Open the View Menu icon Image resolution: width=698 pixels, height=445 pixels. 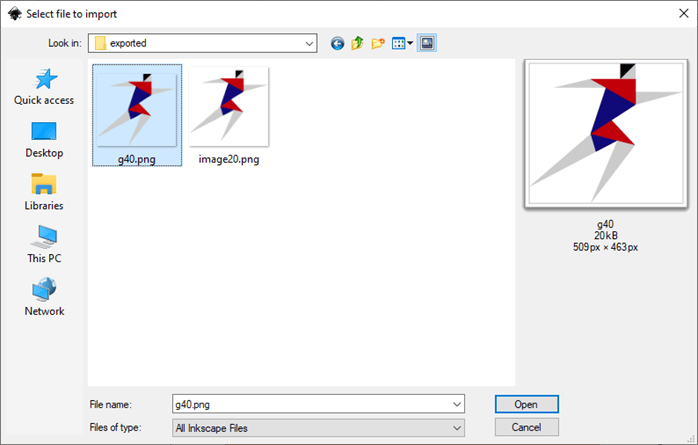click(x=398, y=43)
